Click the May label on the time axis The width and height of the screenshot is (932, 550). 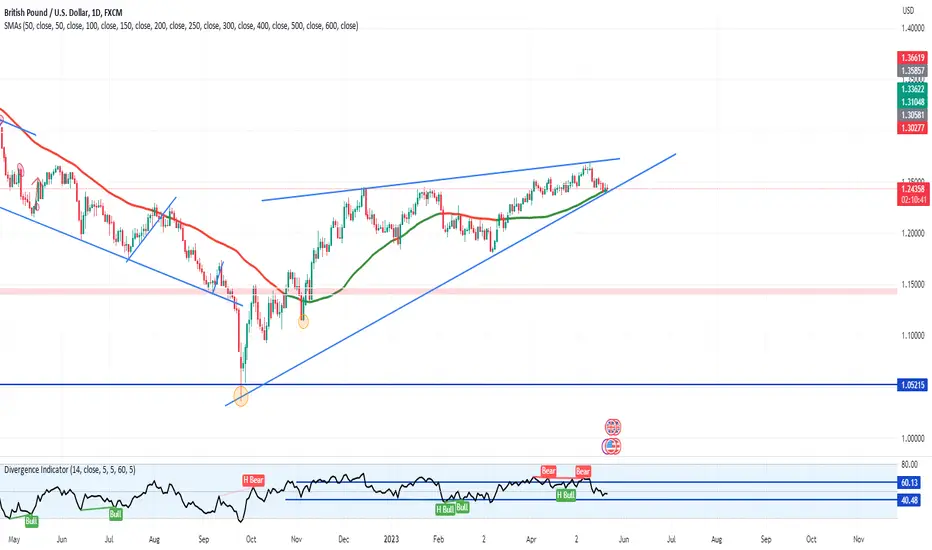14,539
